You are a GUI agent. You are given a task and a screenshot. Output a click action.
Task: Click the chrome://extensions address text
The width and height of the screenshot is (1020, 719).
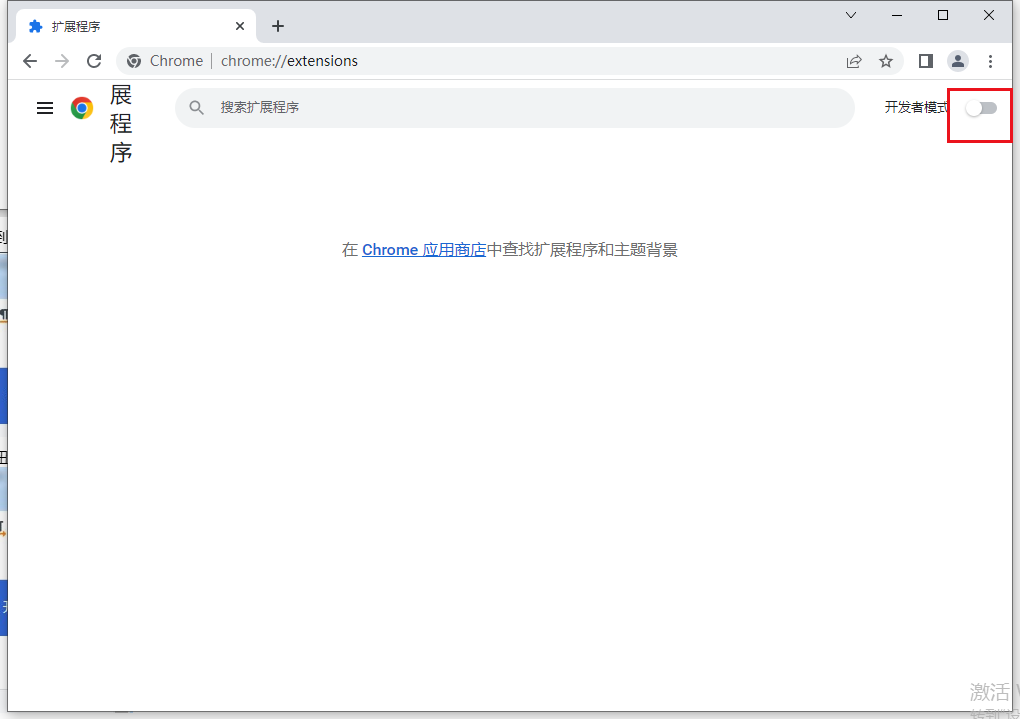[x=289, y=61]
